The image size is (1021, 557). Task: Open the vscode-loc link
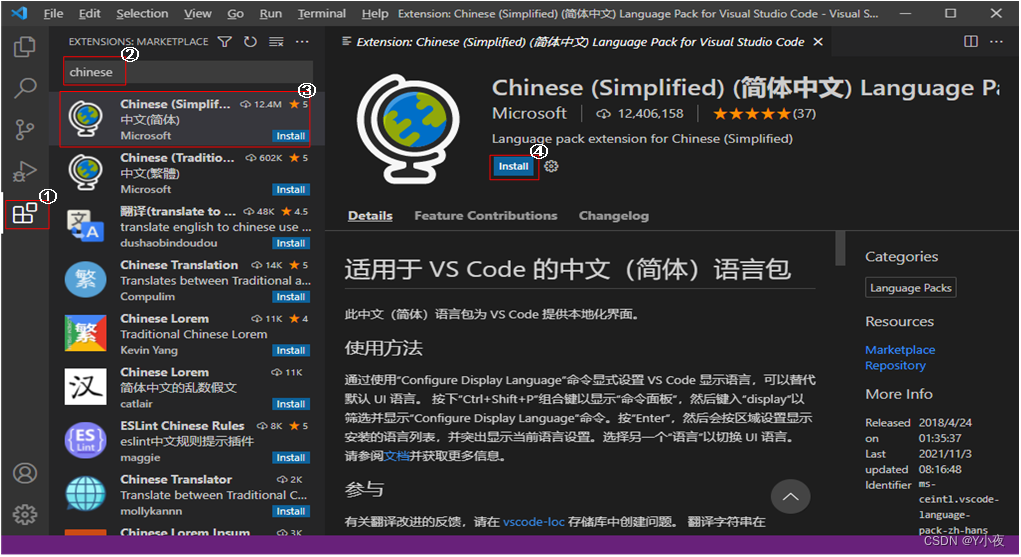pyautogui.click(x=533, y=522)
